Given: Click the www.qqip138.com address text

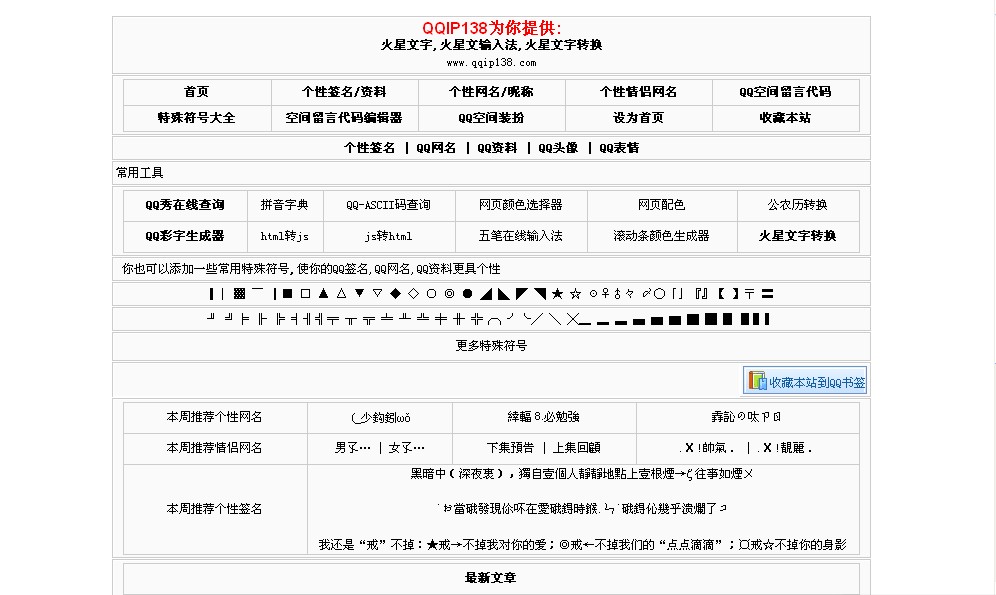Looking at the screenshot, I should [491, 63].
